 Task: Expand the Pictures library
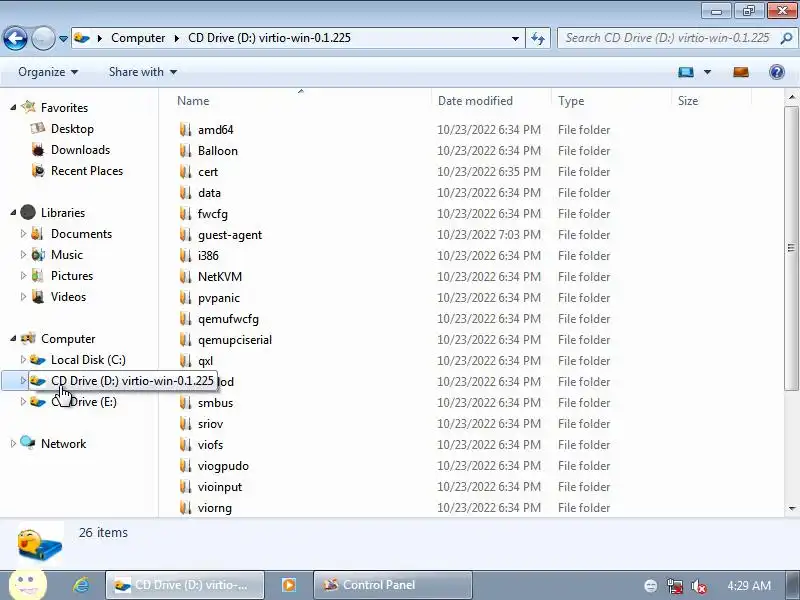coord(23,276)
